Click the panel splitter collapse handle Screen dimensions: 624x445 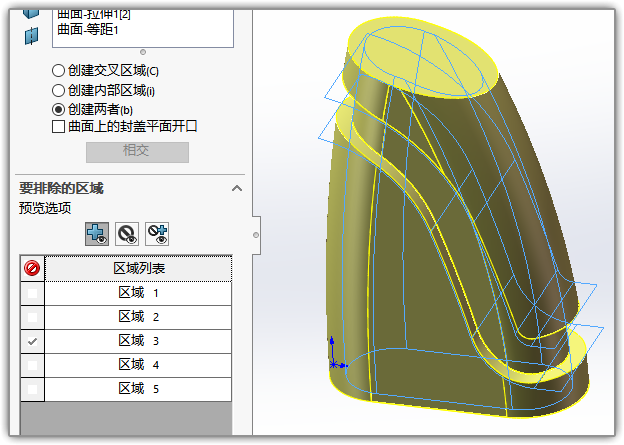[256, 235]
